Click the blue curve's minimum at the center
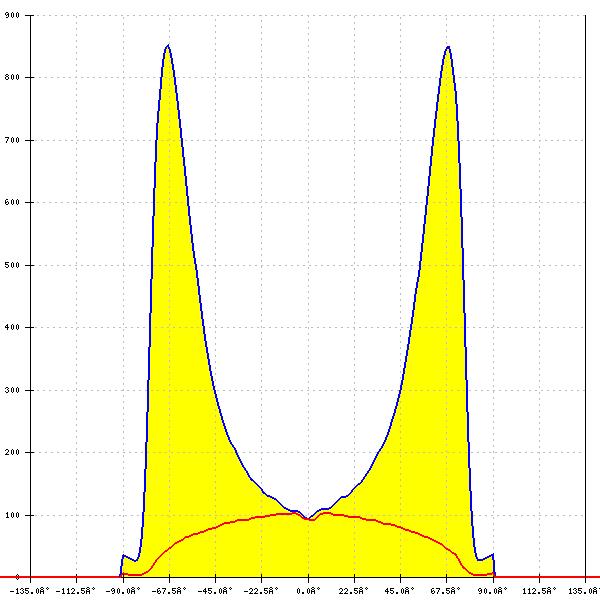 pyautogui.click(x=309, y=517)
